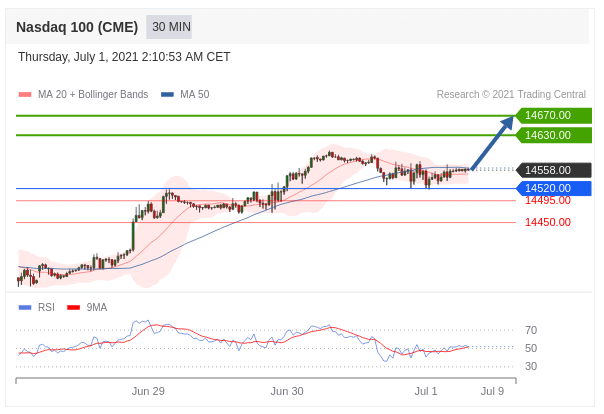The width and height of the screenshot is (604, 414).
Task: Select the Jun 29 date label
Action: 148,391
